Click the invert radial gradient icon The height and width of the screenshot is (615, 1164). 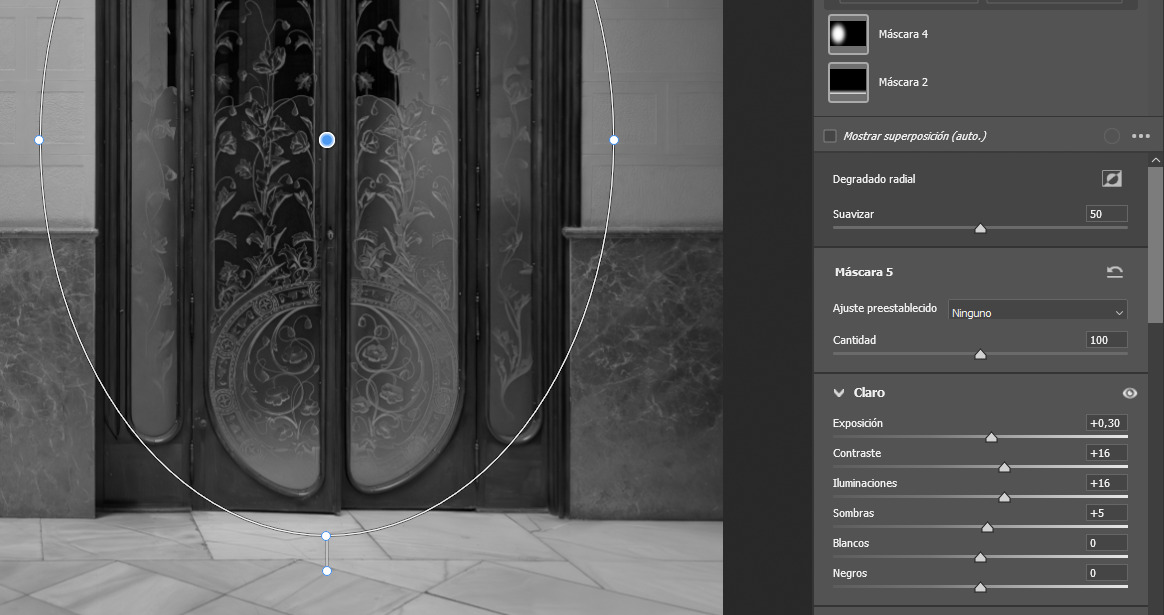[x=1111, y=179]
